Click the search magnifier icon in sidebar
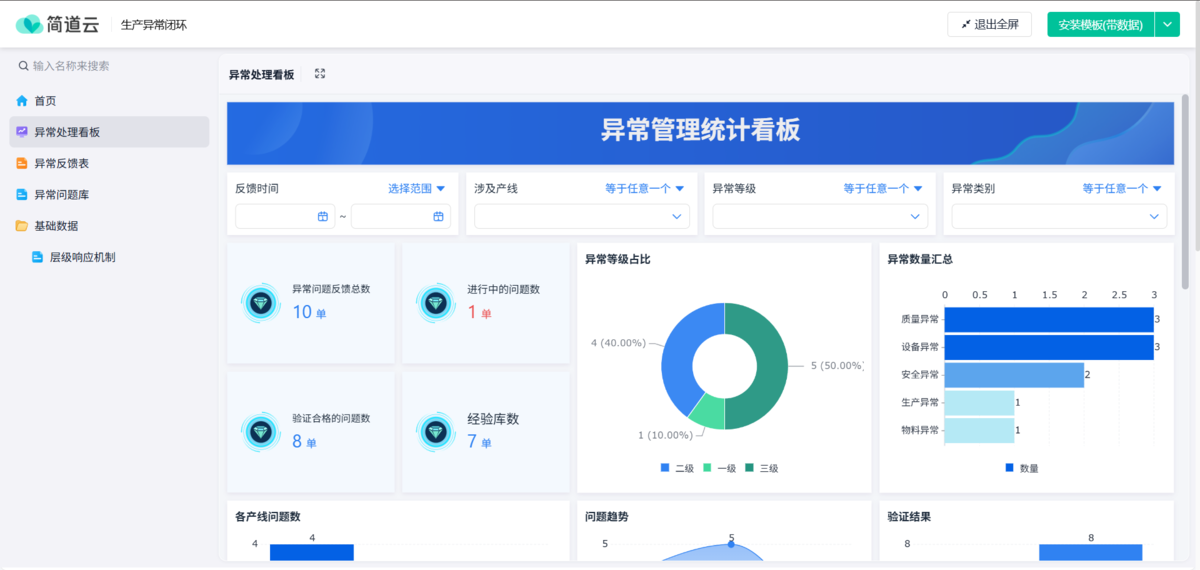Viewport: 1200px width, 570px height. tap(23, 66)
